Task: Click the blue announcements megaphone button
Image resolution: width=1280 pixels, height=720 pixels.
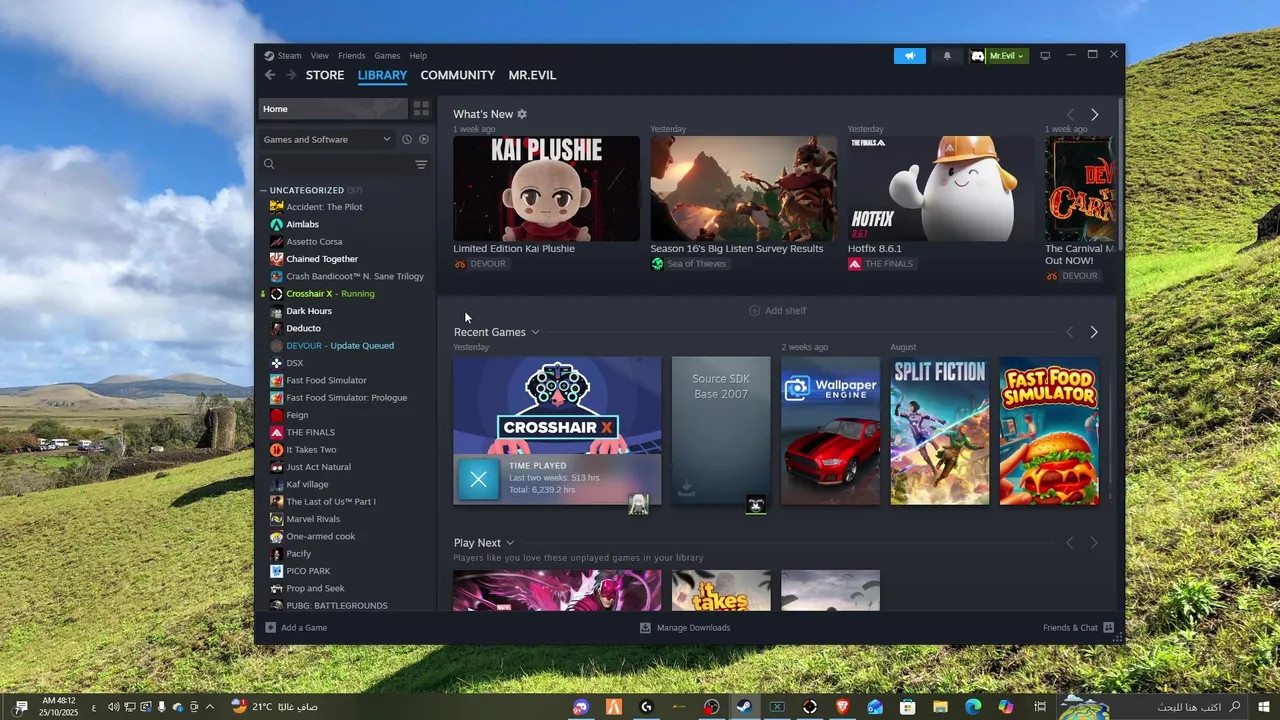Action: click(x=910, y=56)
